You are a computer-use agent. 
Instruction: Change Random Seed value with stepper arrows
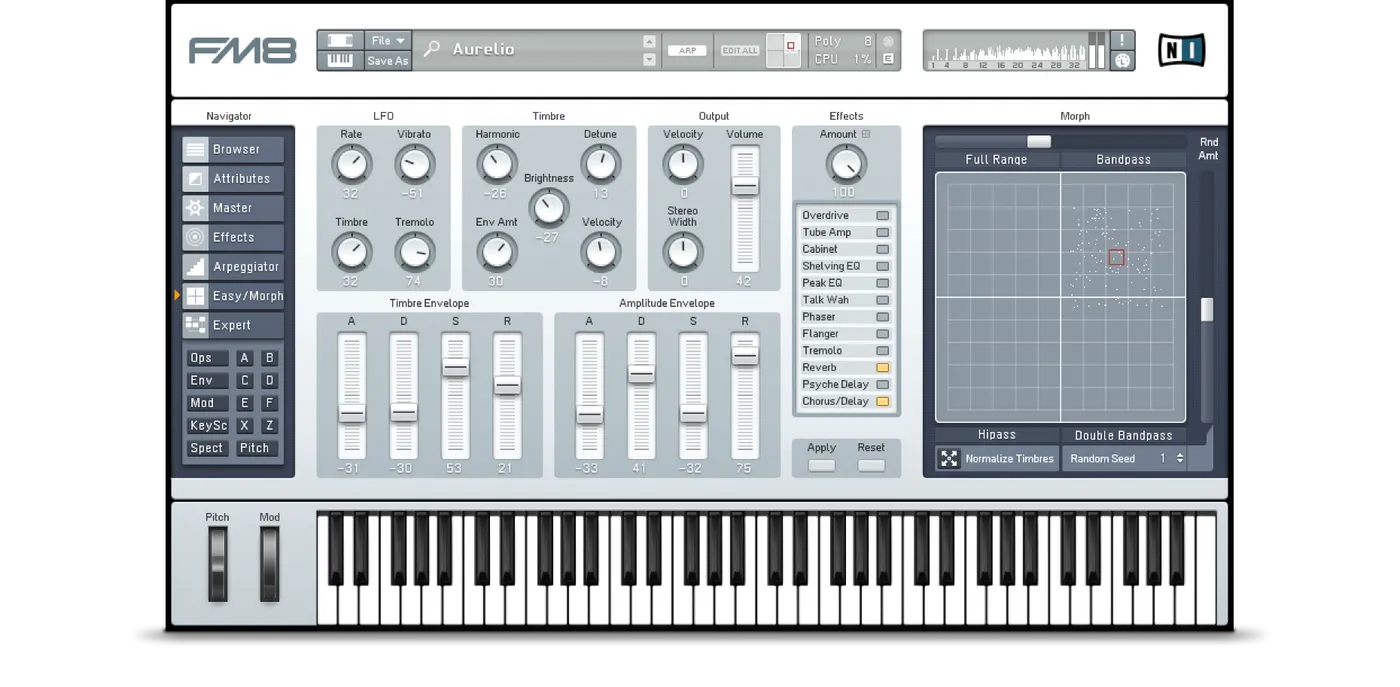[1180, 458]
